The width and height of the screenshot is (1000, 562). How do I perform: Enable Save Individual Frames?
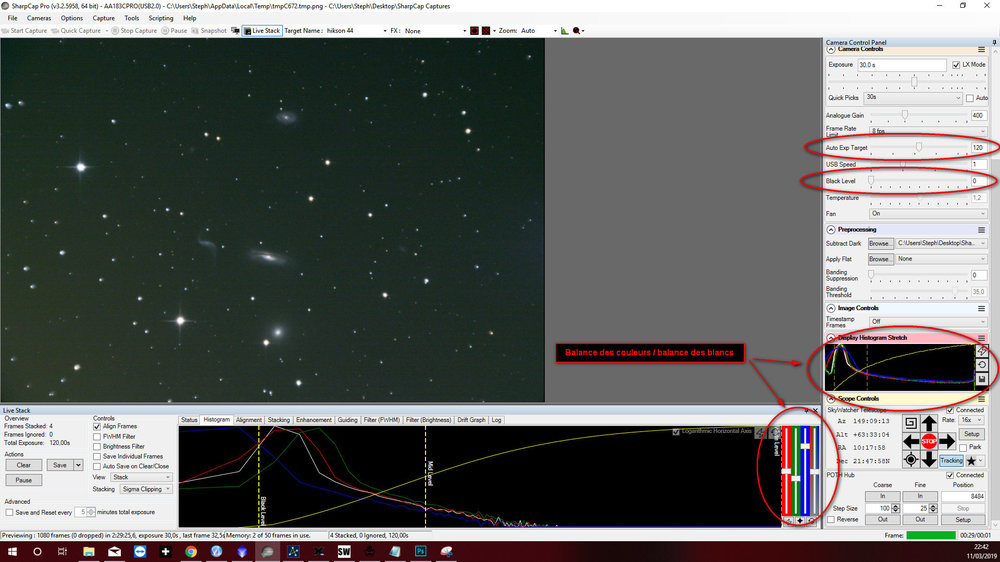click(97, 456)
